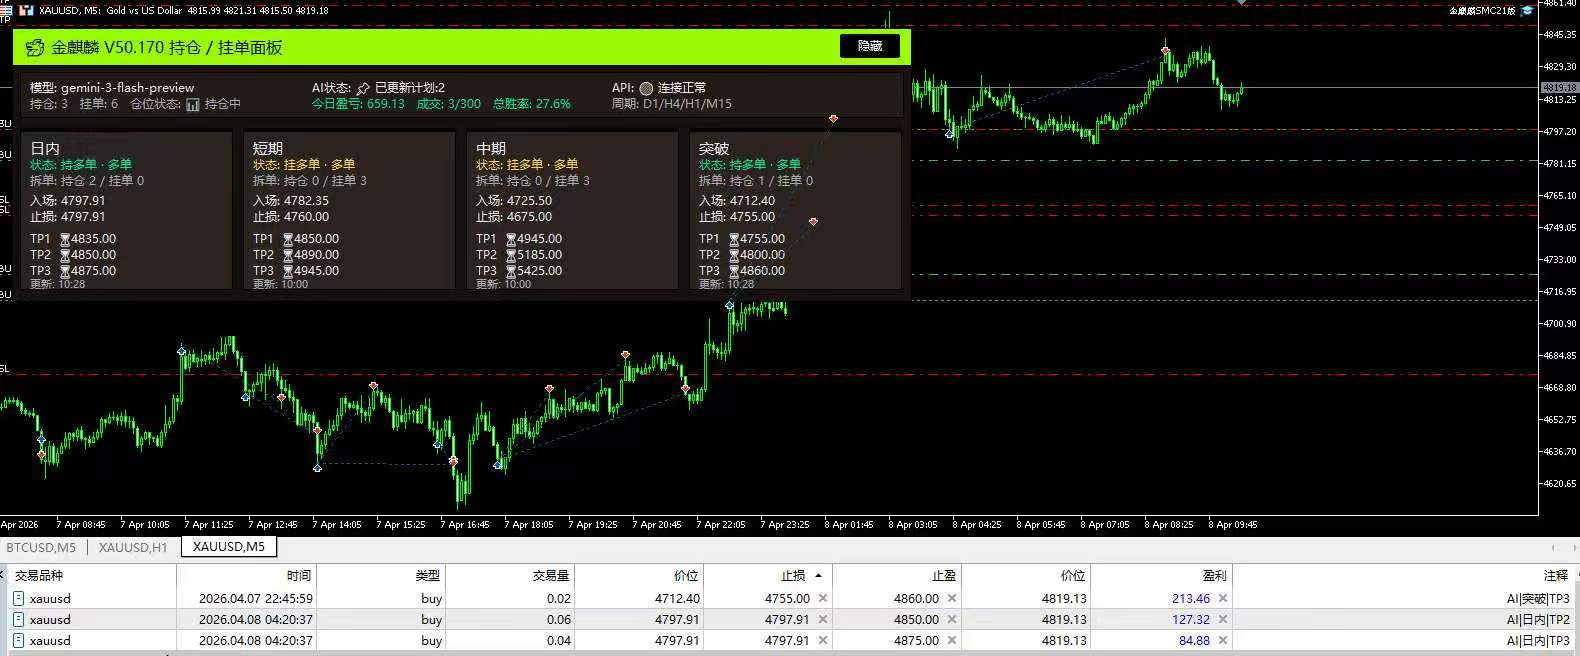Click the TP3 hourglass icon in 日内 card

pos(65,271)
